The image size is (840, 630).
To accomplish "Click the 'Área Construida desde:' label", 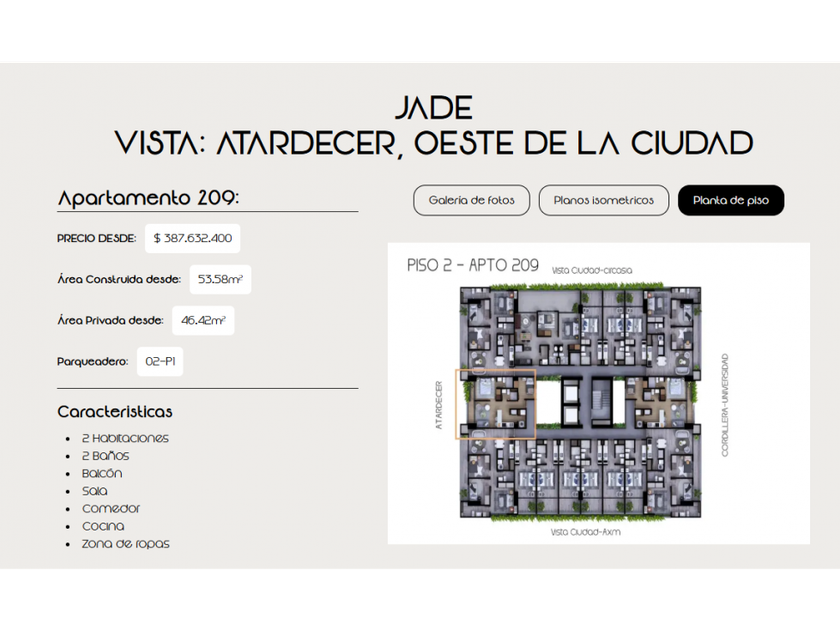I will pyautogui.click(x=119, y=279).
